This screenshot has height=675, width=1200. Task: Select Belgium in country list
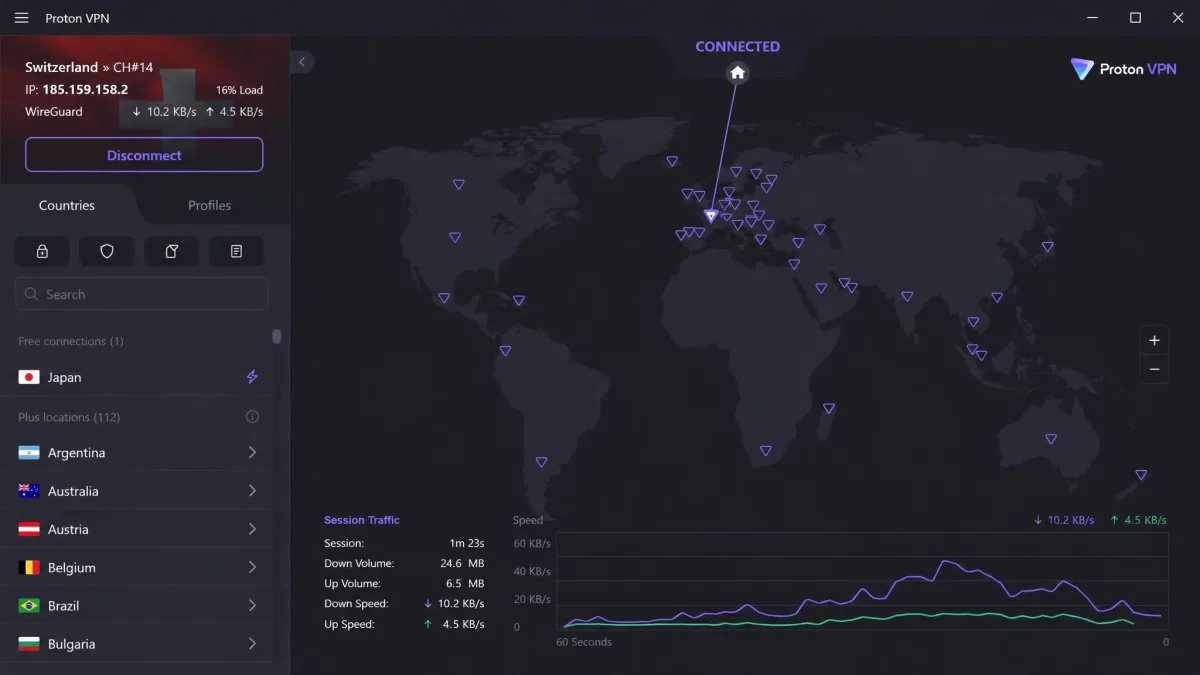(137, 567)
